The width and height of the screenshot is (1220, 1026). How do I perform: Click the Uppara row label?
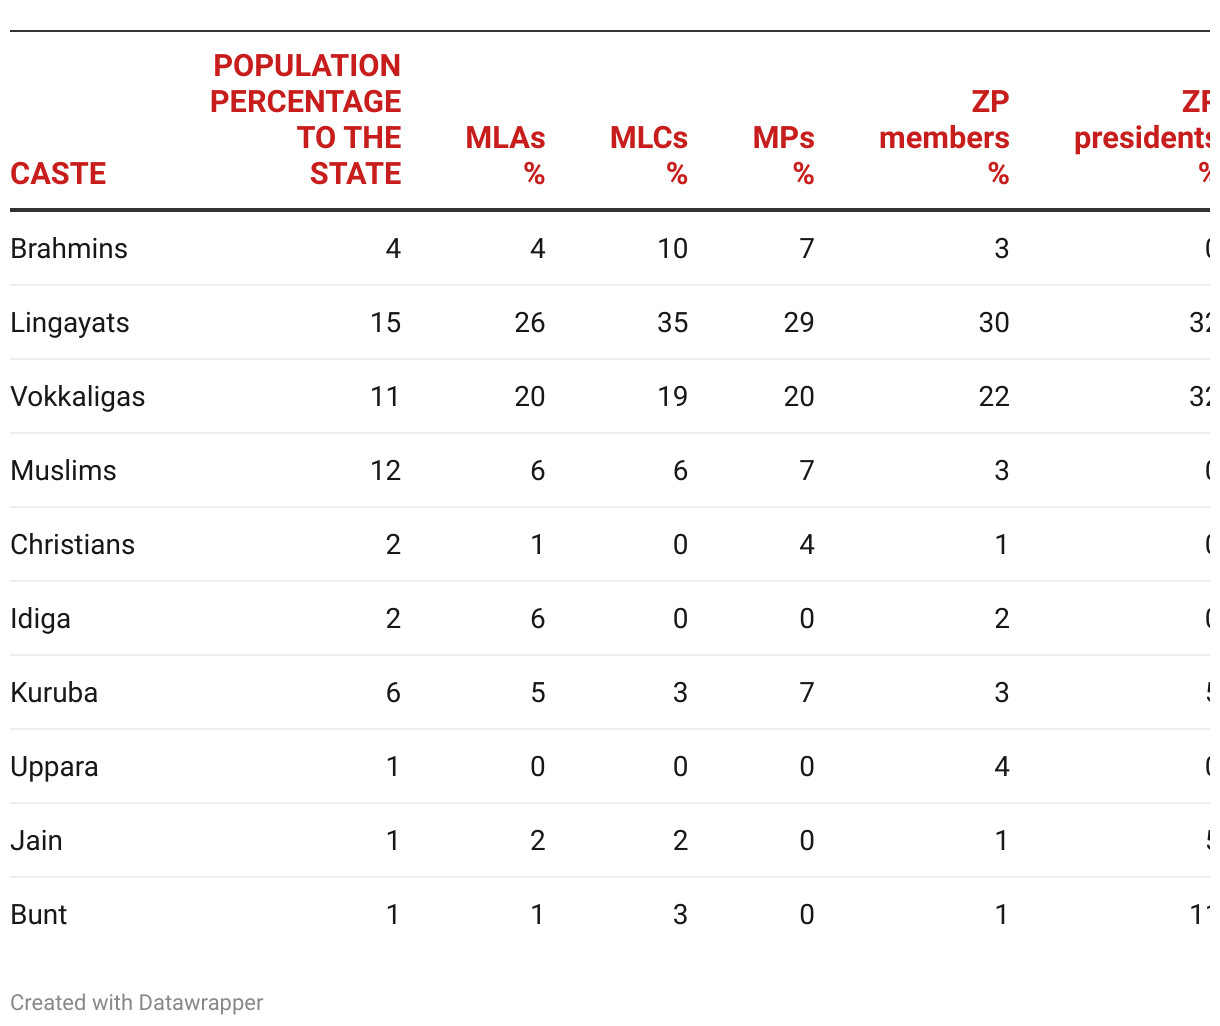[54, 767]
